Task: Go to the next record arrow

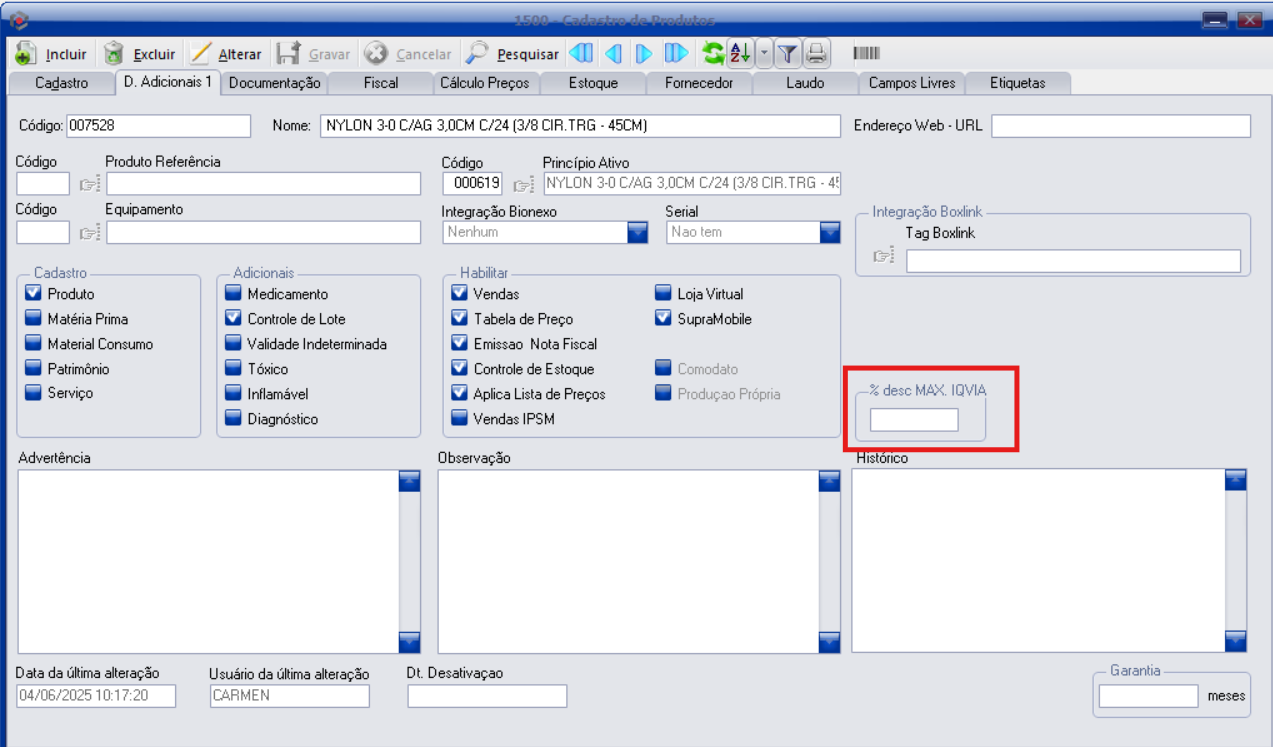Action: pyautogui.click(x=644, y=54)
